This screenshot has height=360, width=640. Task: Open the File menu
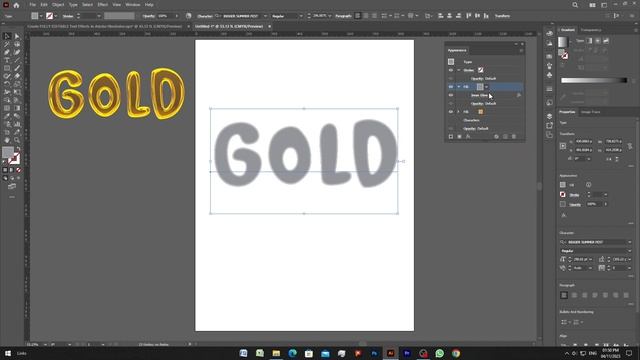click(32, 5)
